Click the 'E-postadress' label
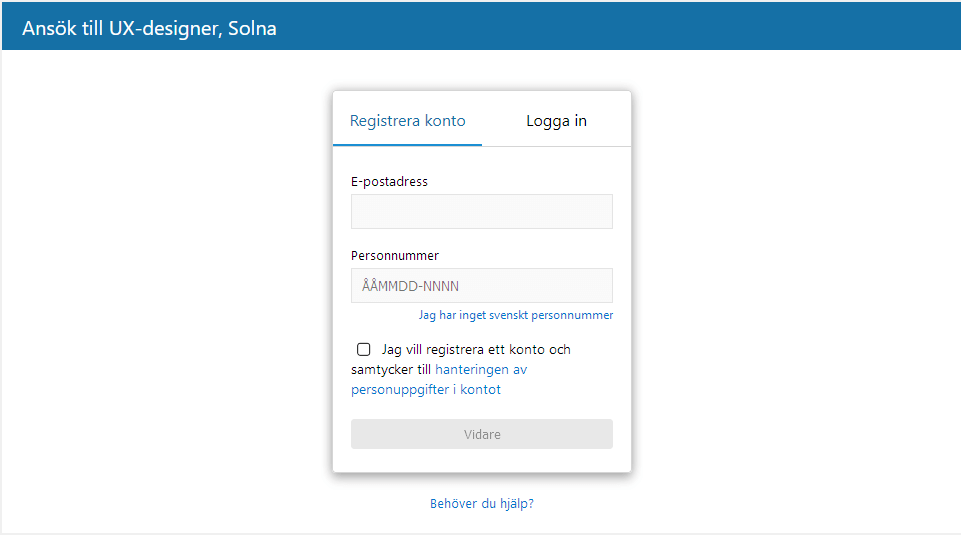Screen dimensions: 961x535 [x=389, y=181]
